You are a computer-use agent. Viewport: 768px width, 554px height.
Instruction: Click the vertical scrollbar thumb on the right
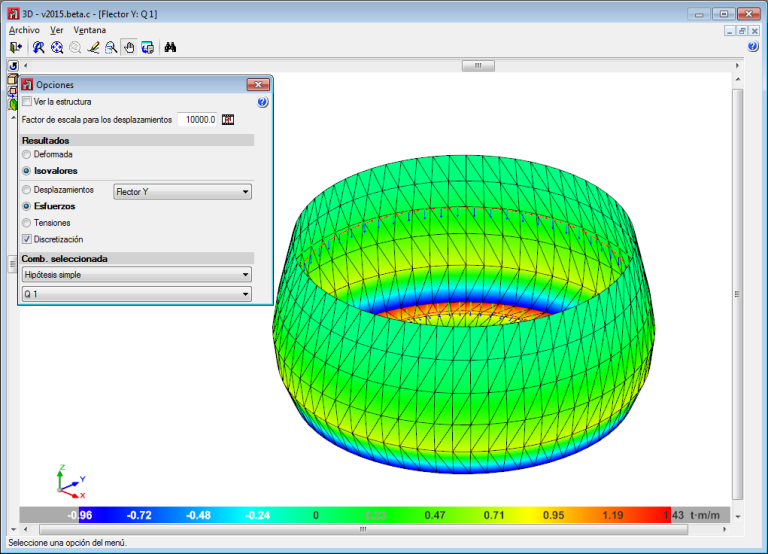738,294
